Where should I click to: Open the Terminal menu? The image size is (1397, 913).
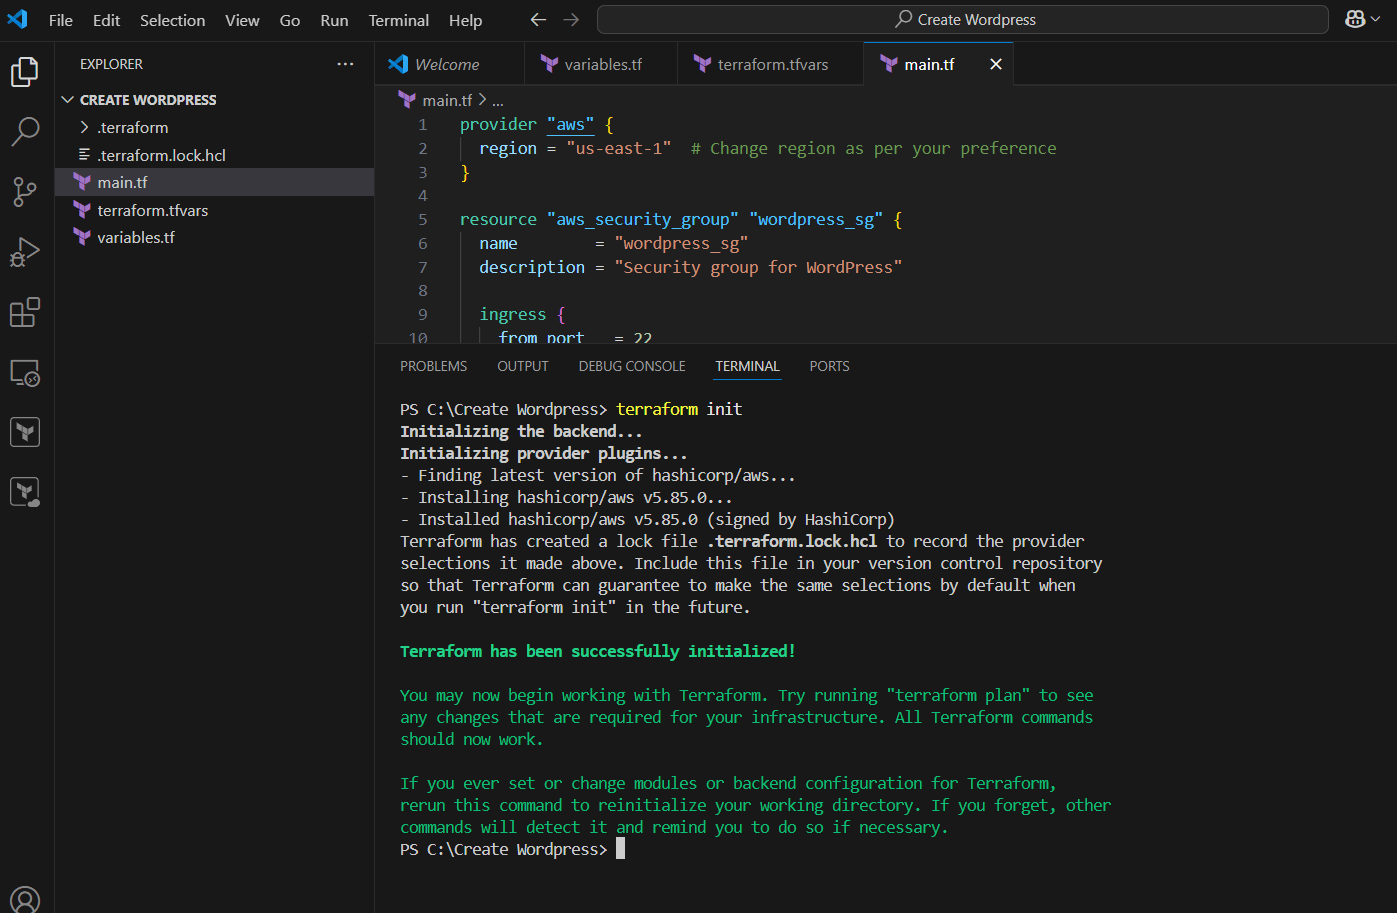tap(398, 20)
